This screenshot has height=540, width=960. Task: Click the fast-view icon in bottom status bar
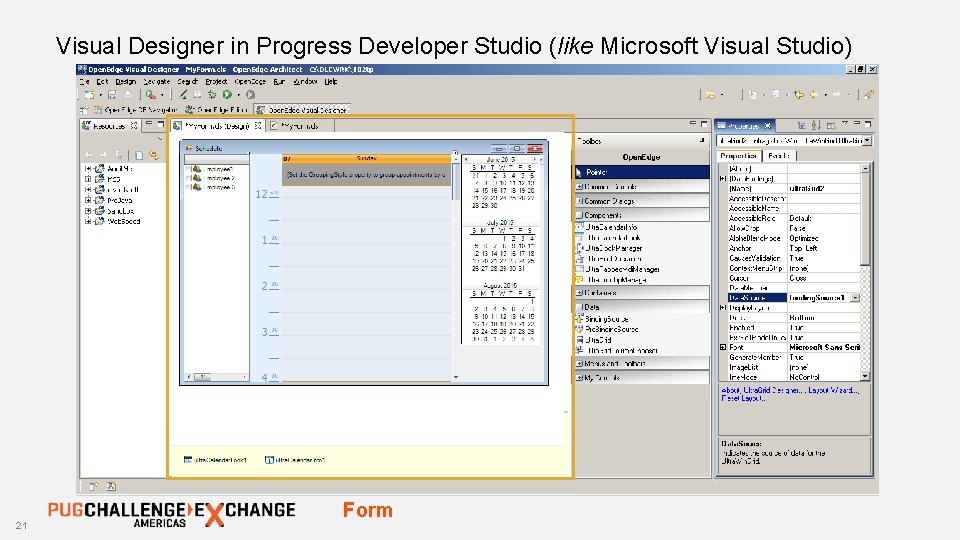94,486
